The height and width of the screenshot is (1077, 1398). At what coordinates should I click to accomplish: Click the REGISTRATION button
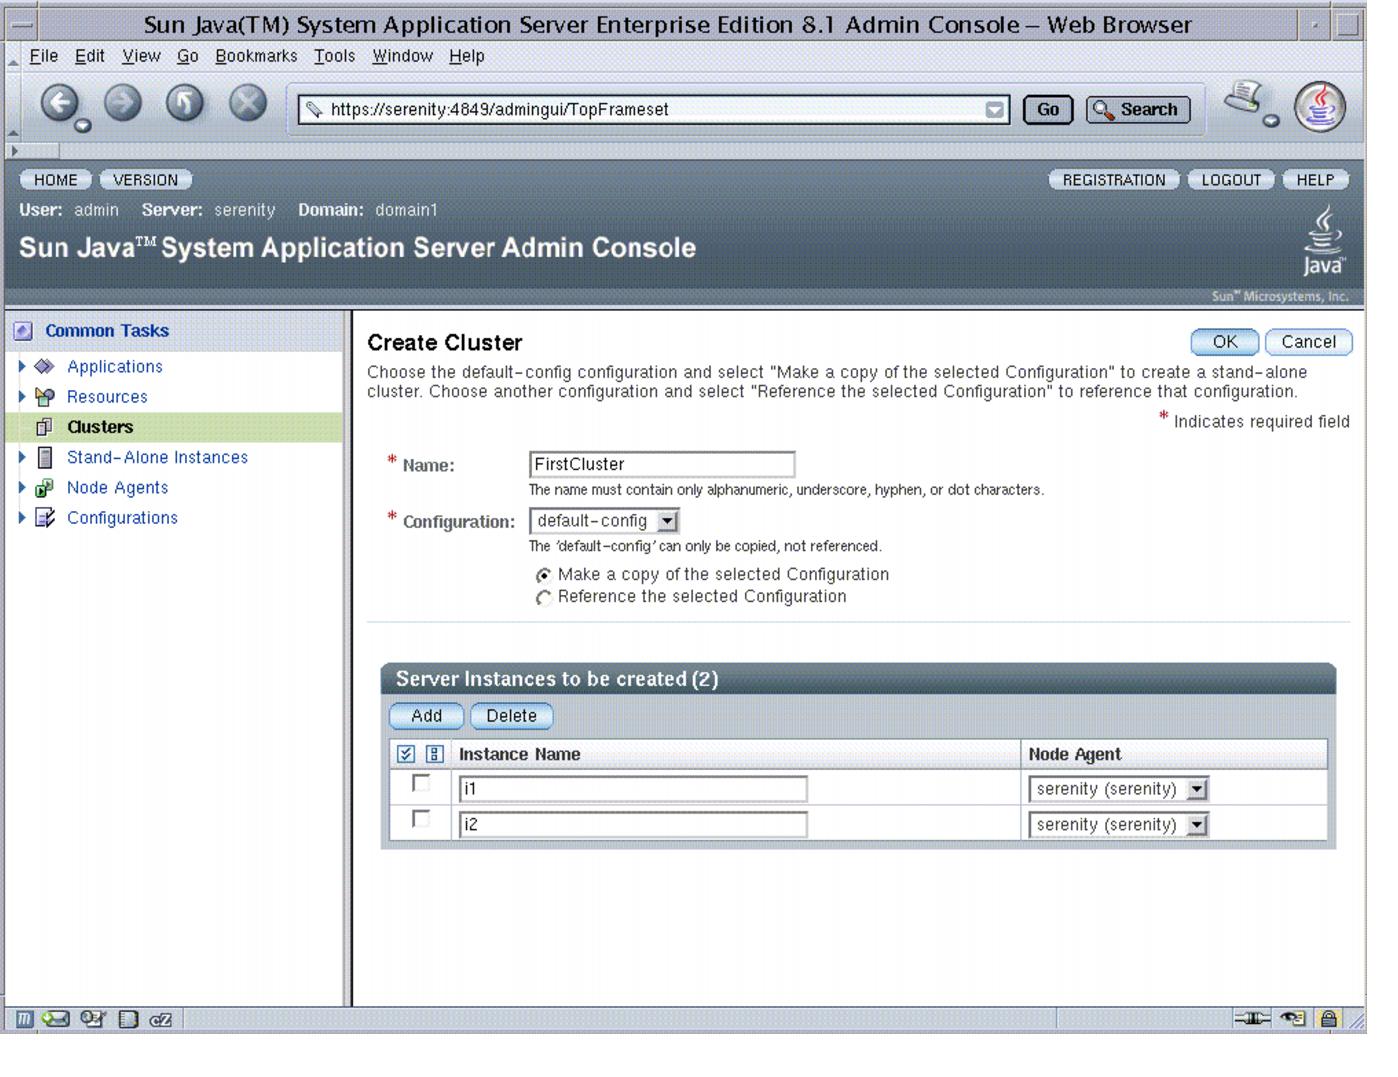pyautogui.click(x=1114, y=180)
